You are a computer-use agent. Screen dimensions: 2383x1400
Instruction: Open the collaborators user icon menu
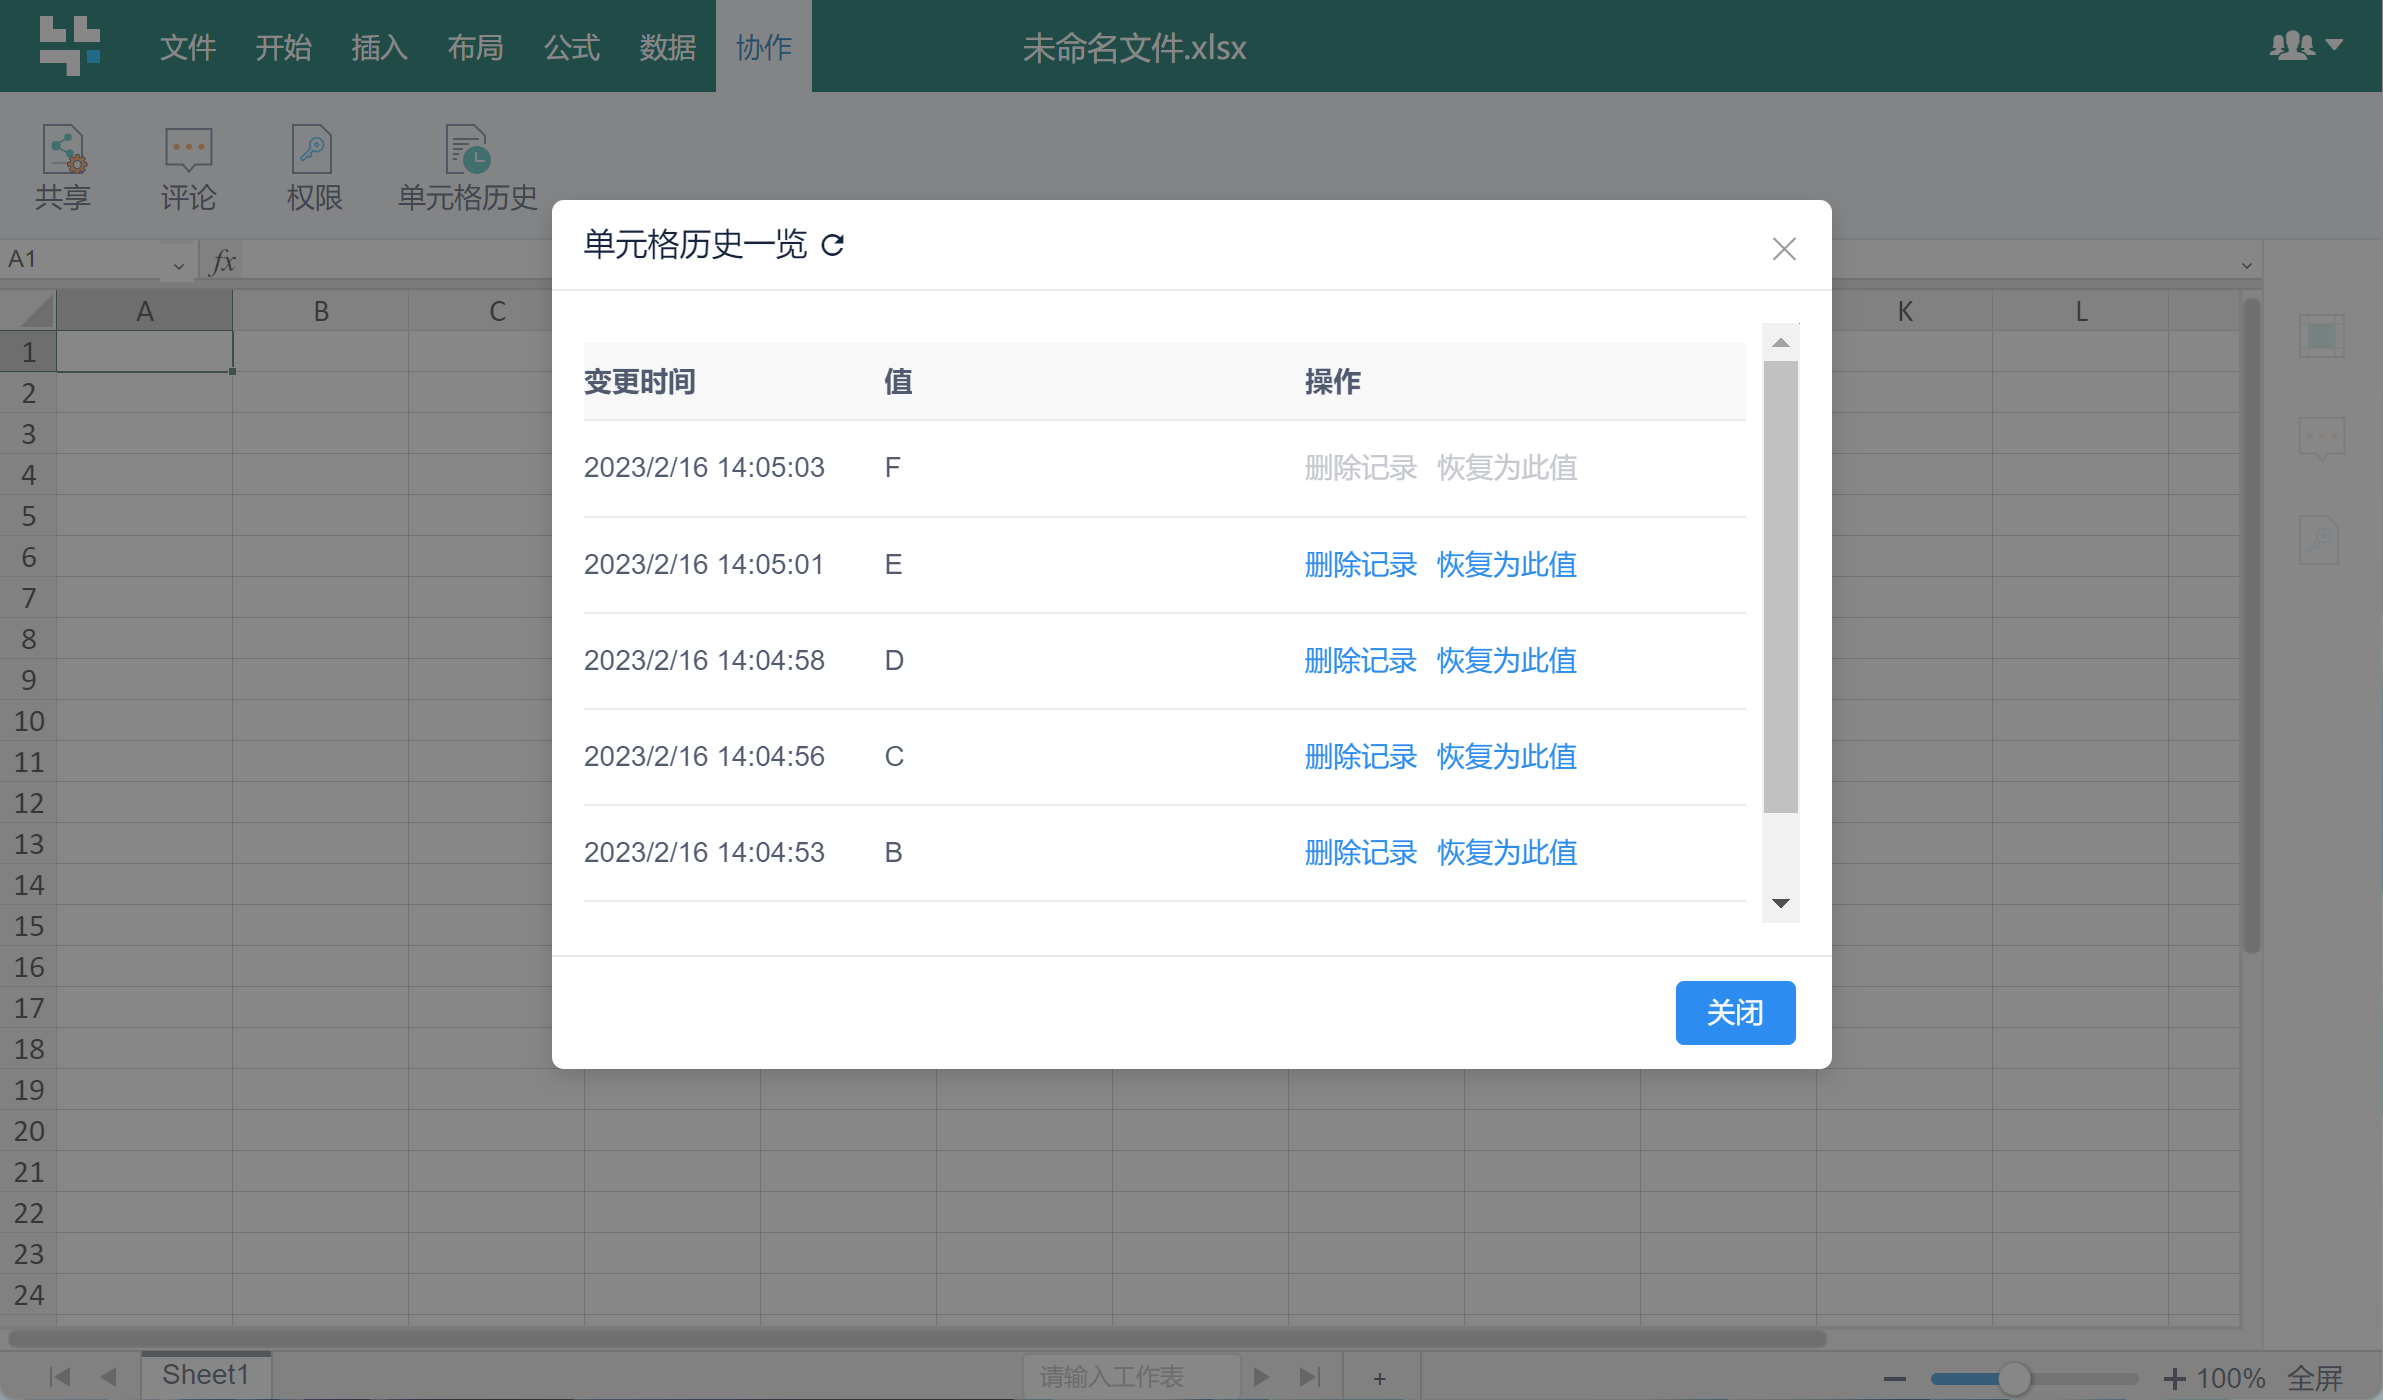(2306, 45)
